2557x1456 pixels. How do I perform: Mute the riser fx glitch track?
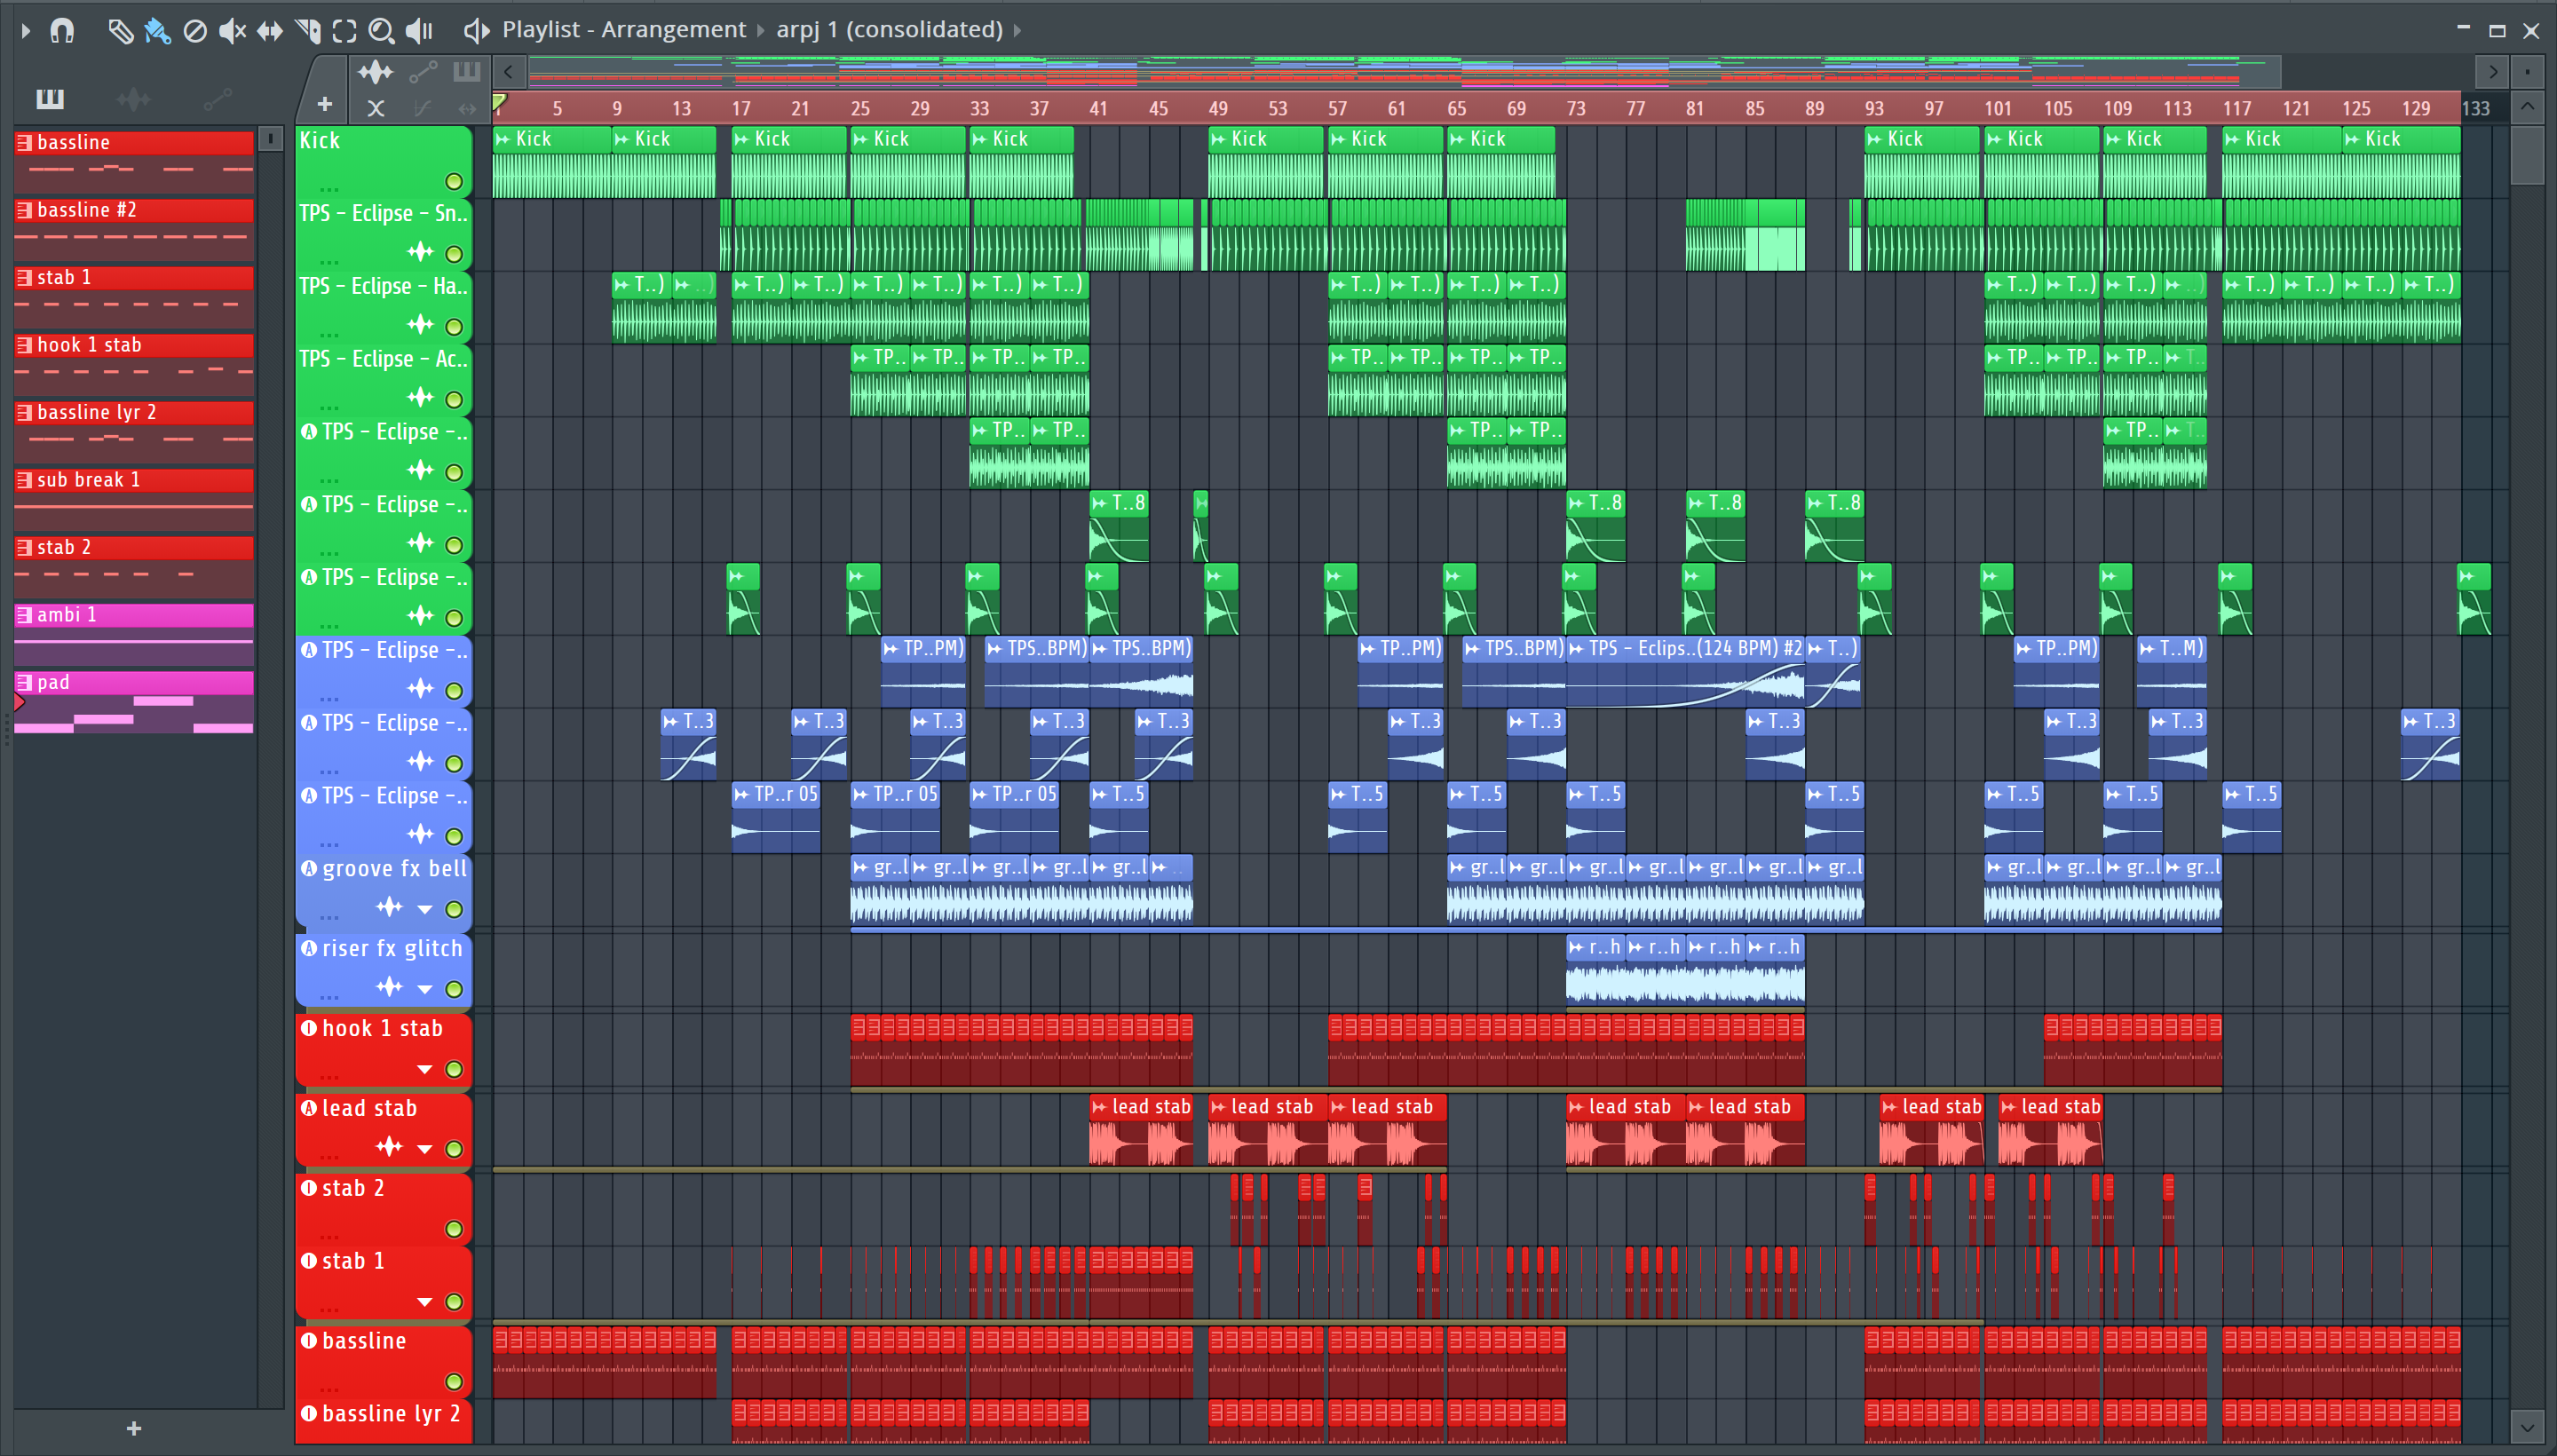click(454, 990)
